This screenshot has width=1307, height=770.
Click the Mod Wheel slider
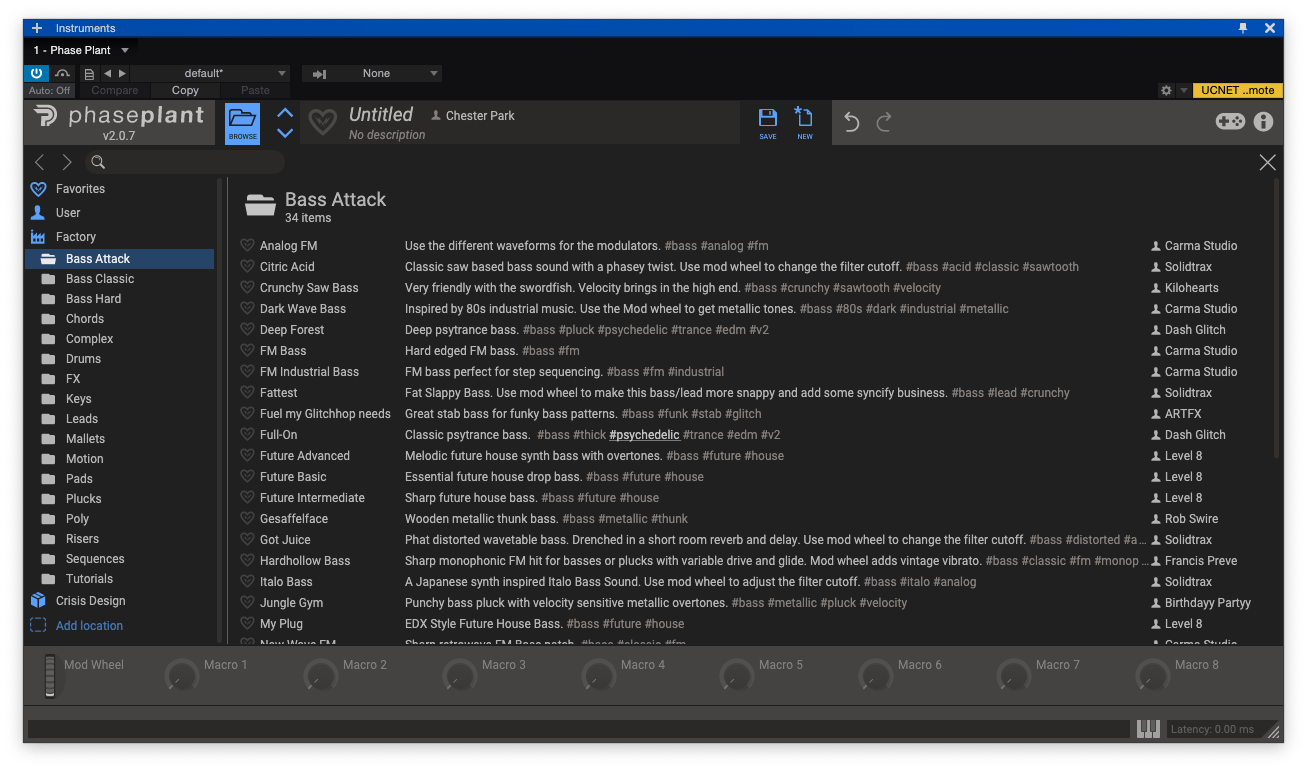pyautogui.click(x=50, y=675)
